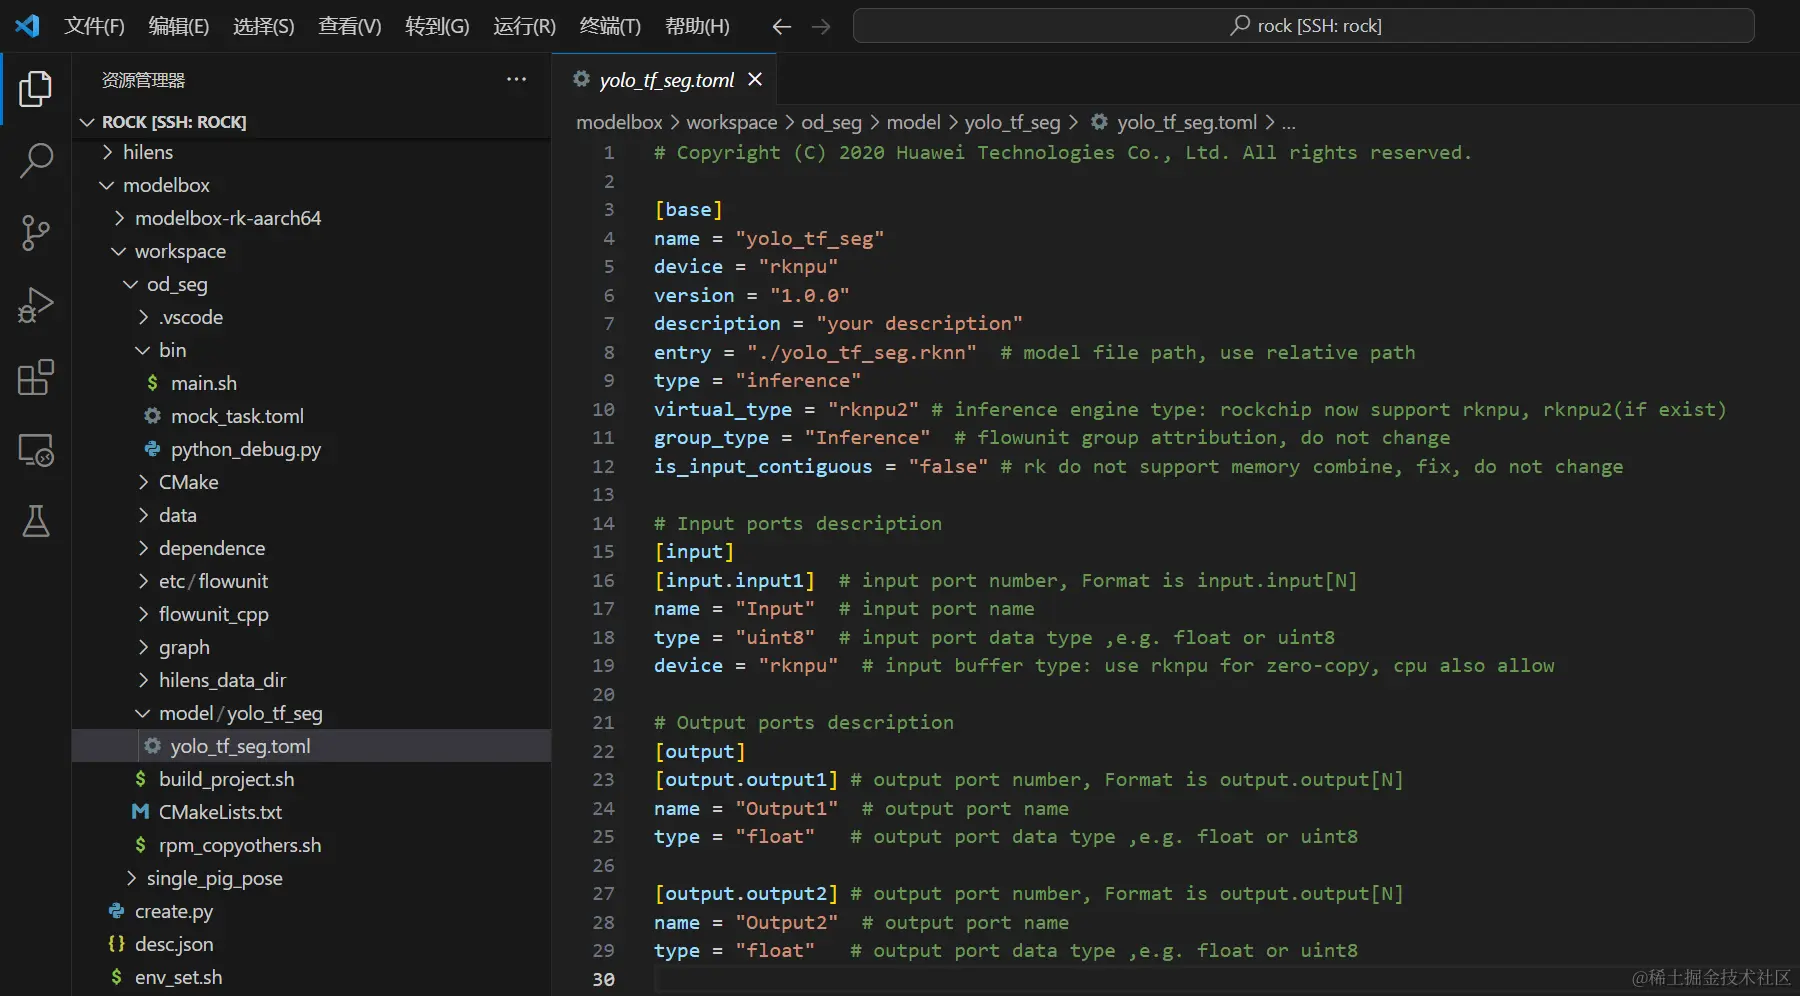
Task: Close the yolo_tf_seg.toml editor tab
Action: [x=755, y=79]
